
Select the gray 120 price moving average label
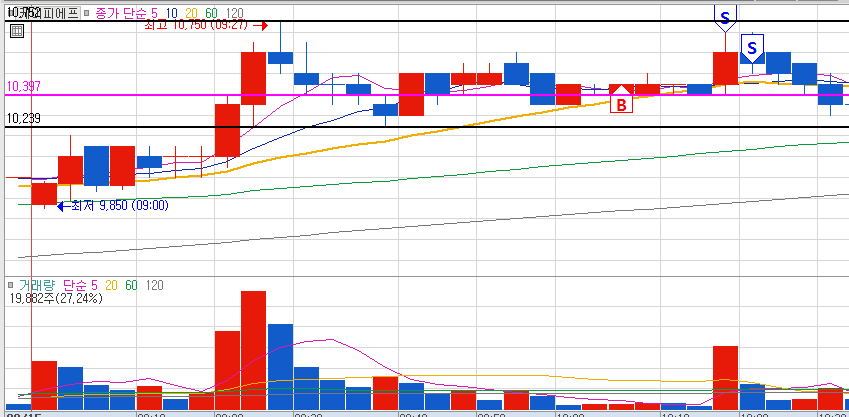(234, 13)
